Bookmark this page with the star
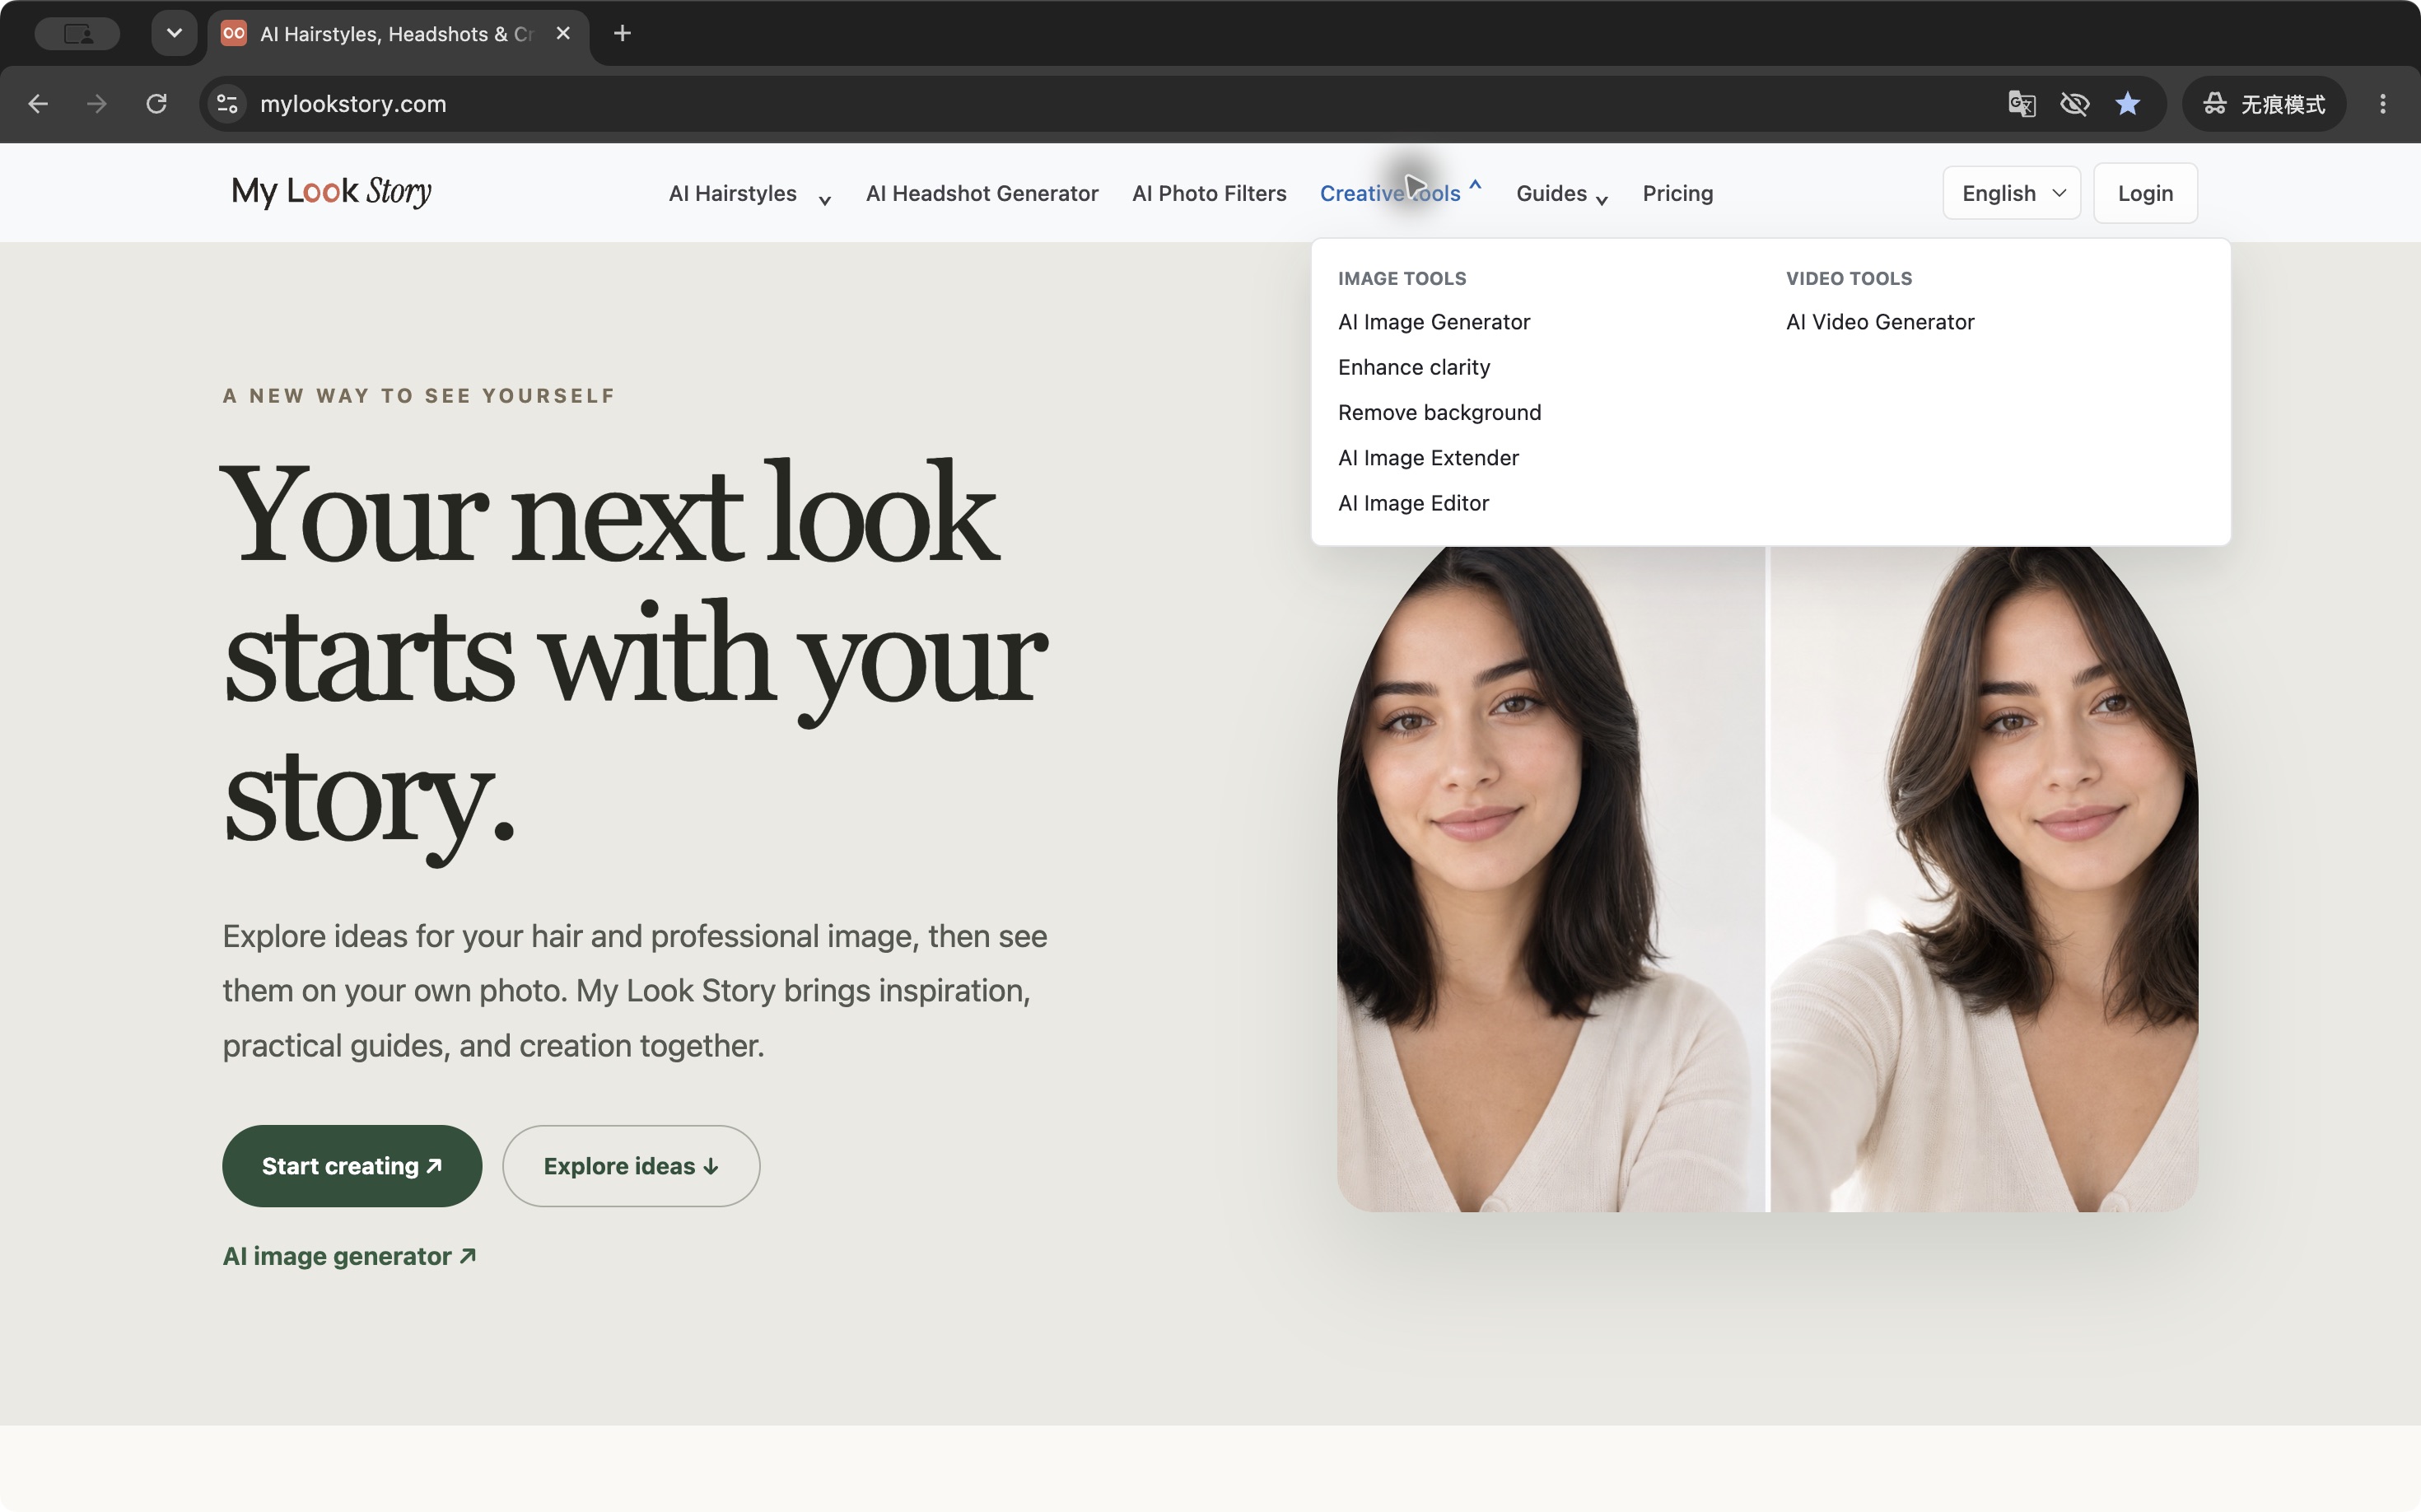Viewport: 2421px width, 1512px height. pyautogui.click(x=2127, y=104)
